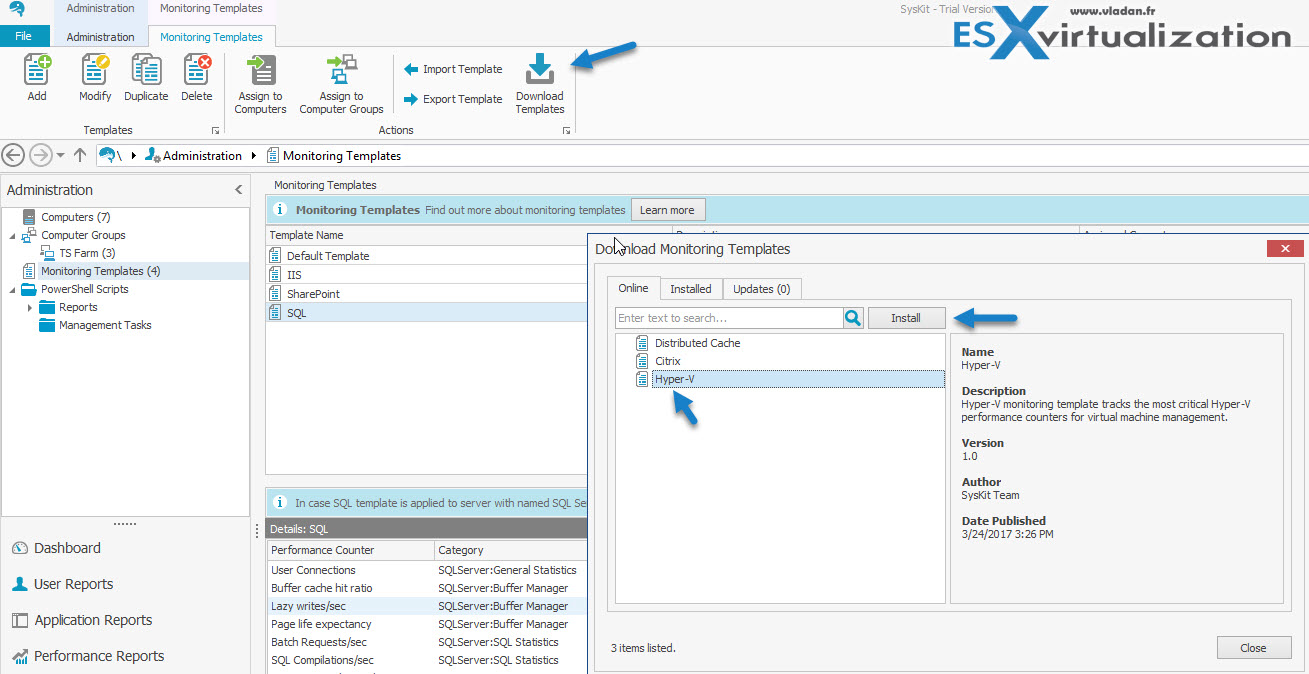Select the Monitoring Templates ribbon tab
1309x674 pixels.
211,37
